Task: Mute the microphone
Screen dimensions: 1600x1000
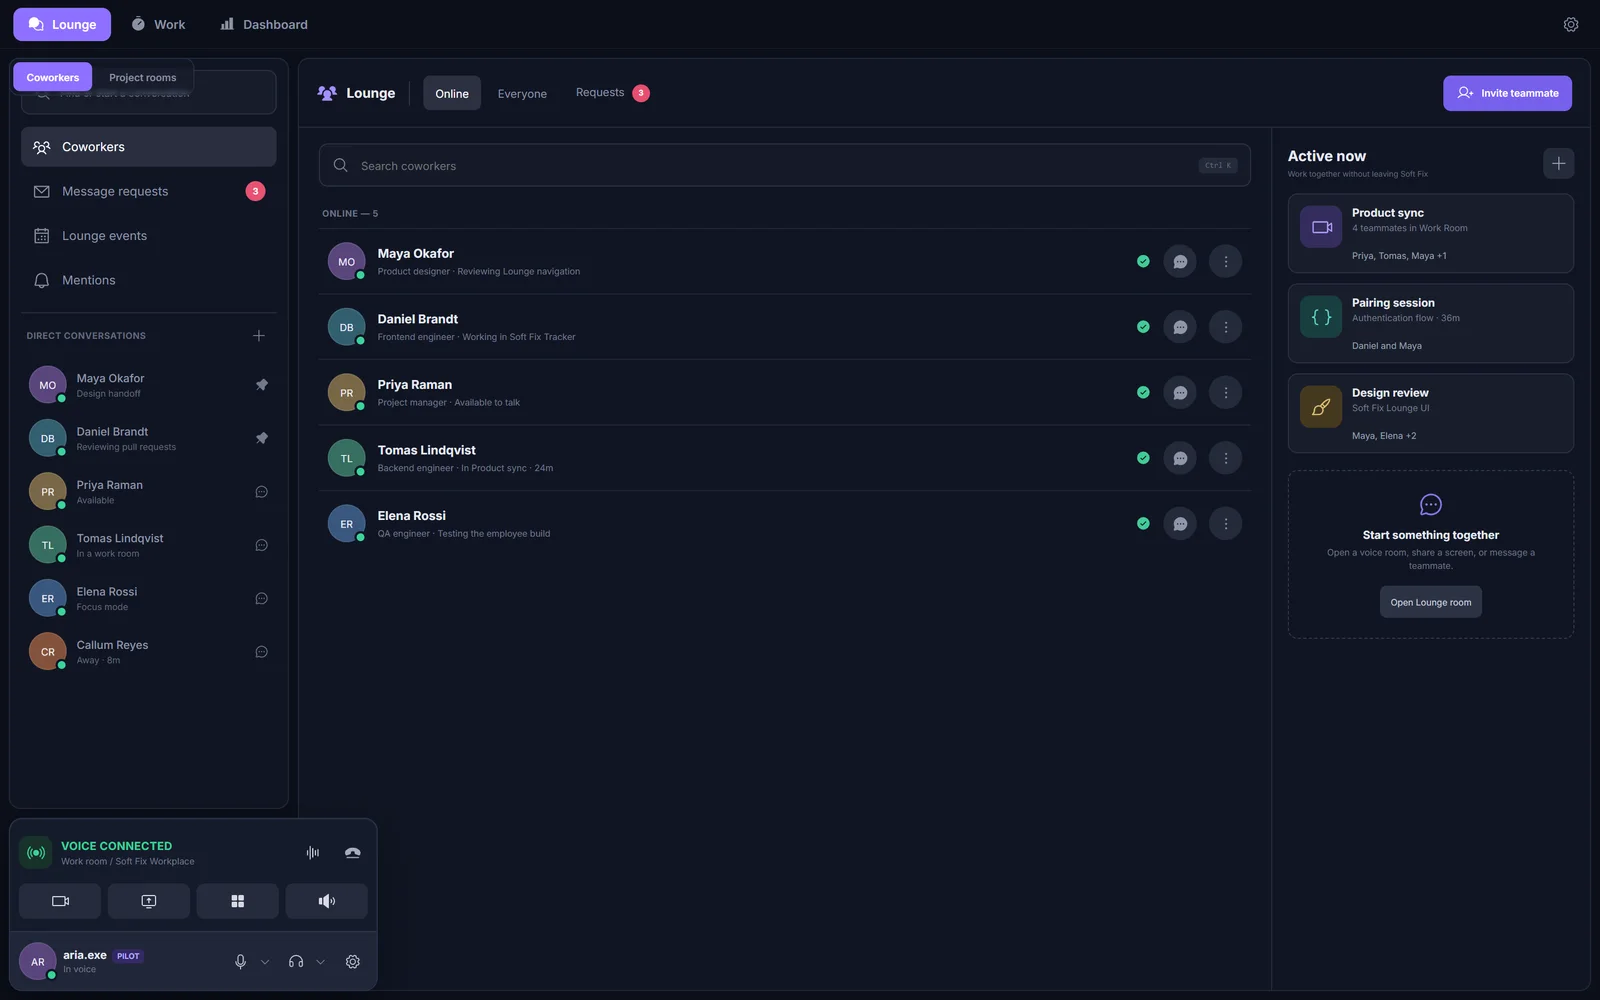Action: pyautogui.click(x=240, y=962)
